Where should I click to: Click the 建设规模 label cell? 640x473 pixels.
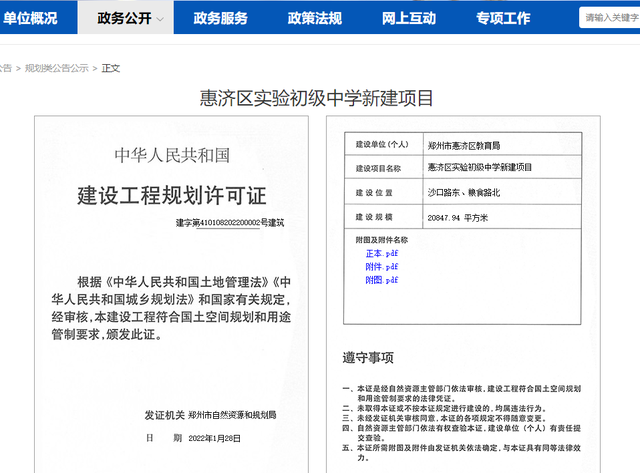coord(382,217)
